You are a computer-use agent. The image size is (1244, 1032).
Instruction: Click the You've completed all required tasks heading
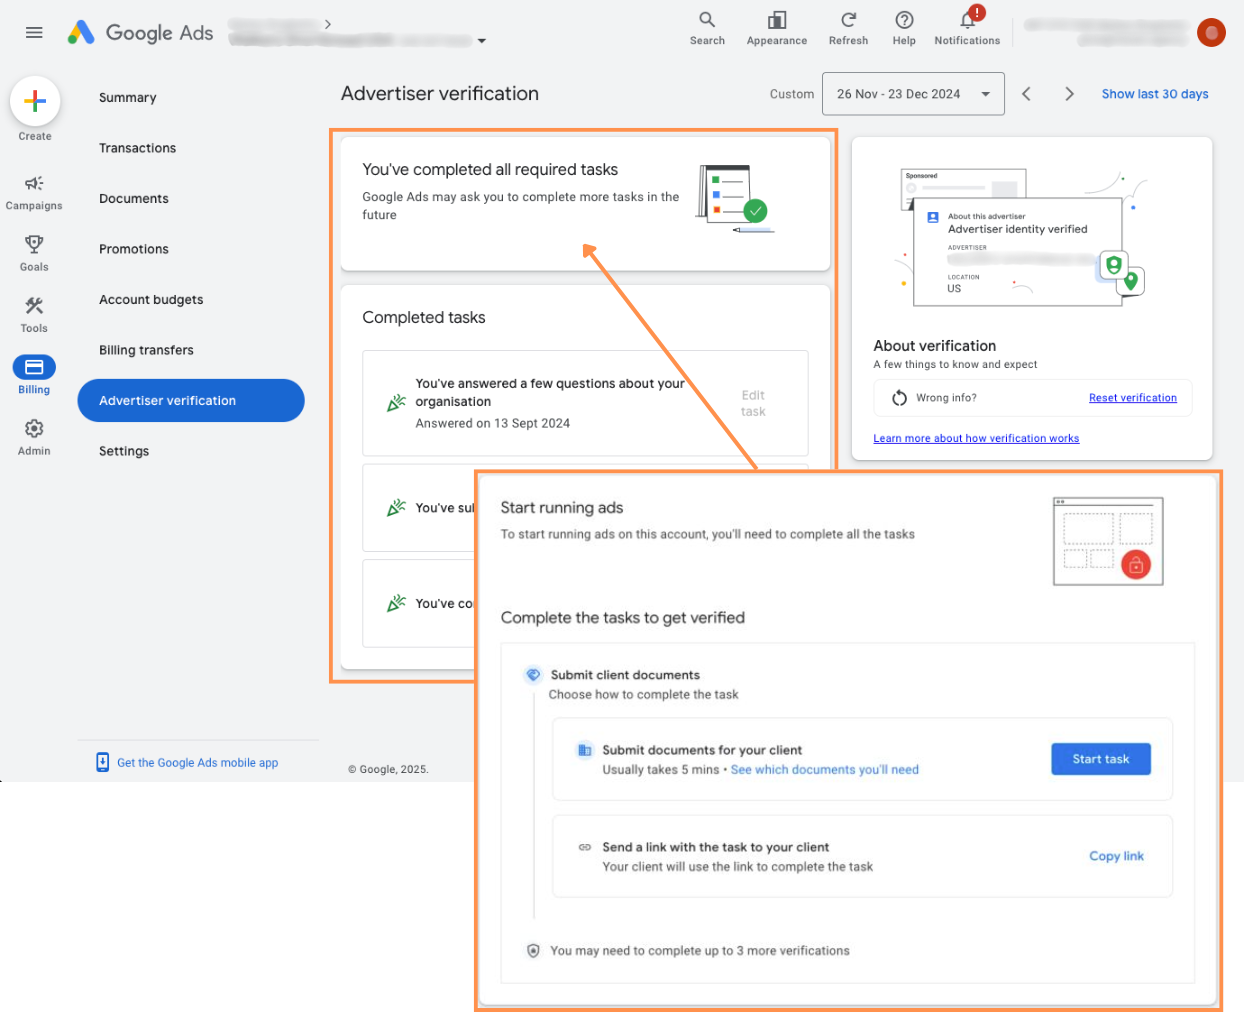click(490, 170)
